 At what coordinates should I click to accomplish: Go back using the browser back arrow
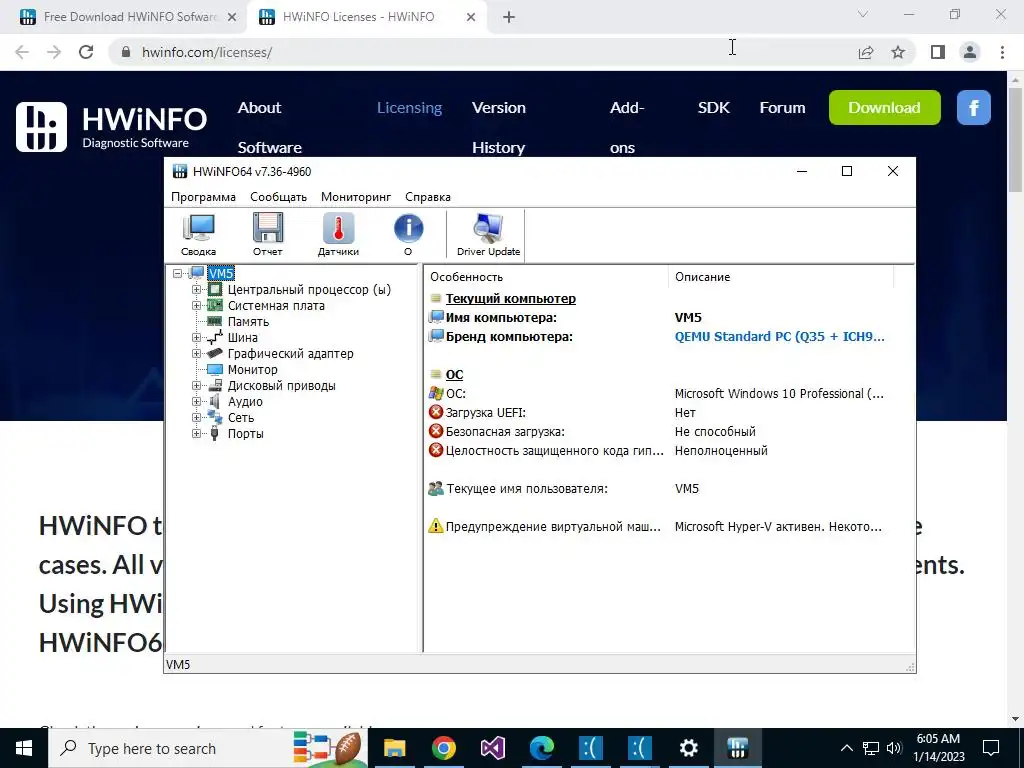pyautogui.click(x=22, y=52)
